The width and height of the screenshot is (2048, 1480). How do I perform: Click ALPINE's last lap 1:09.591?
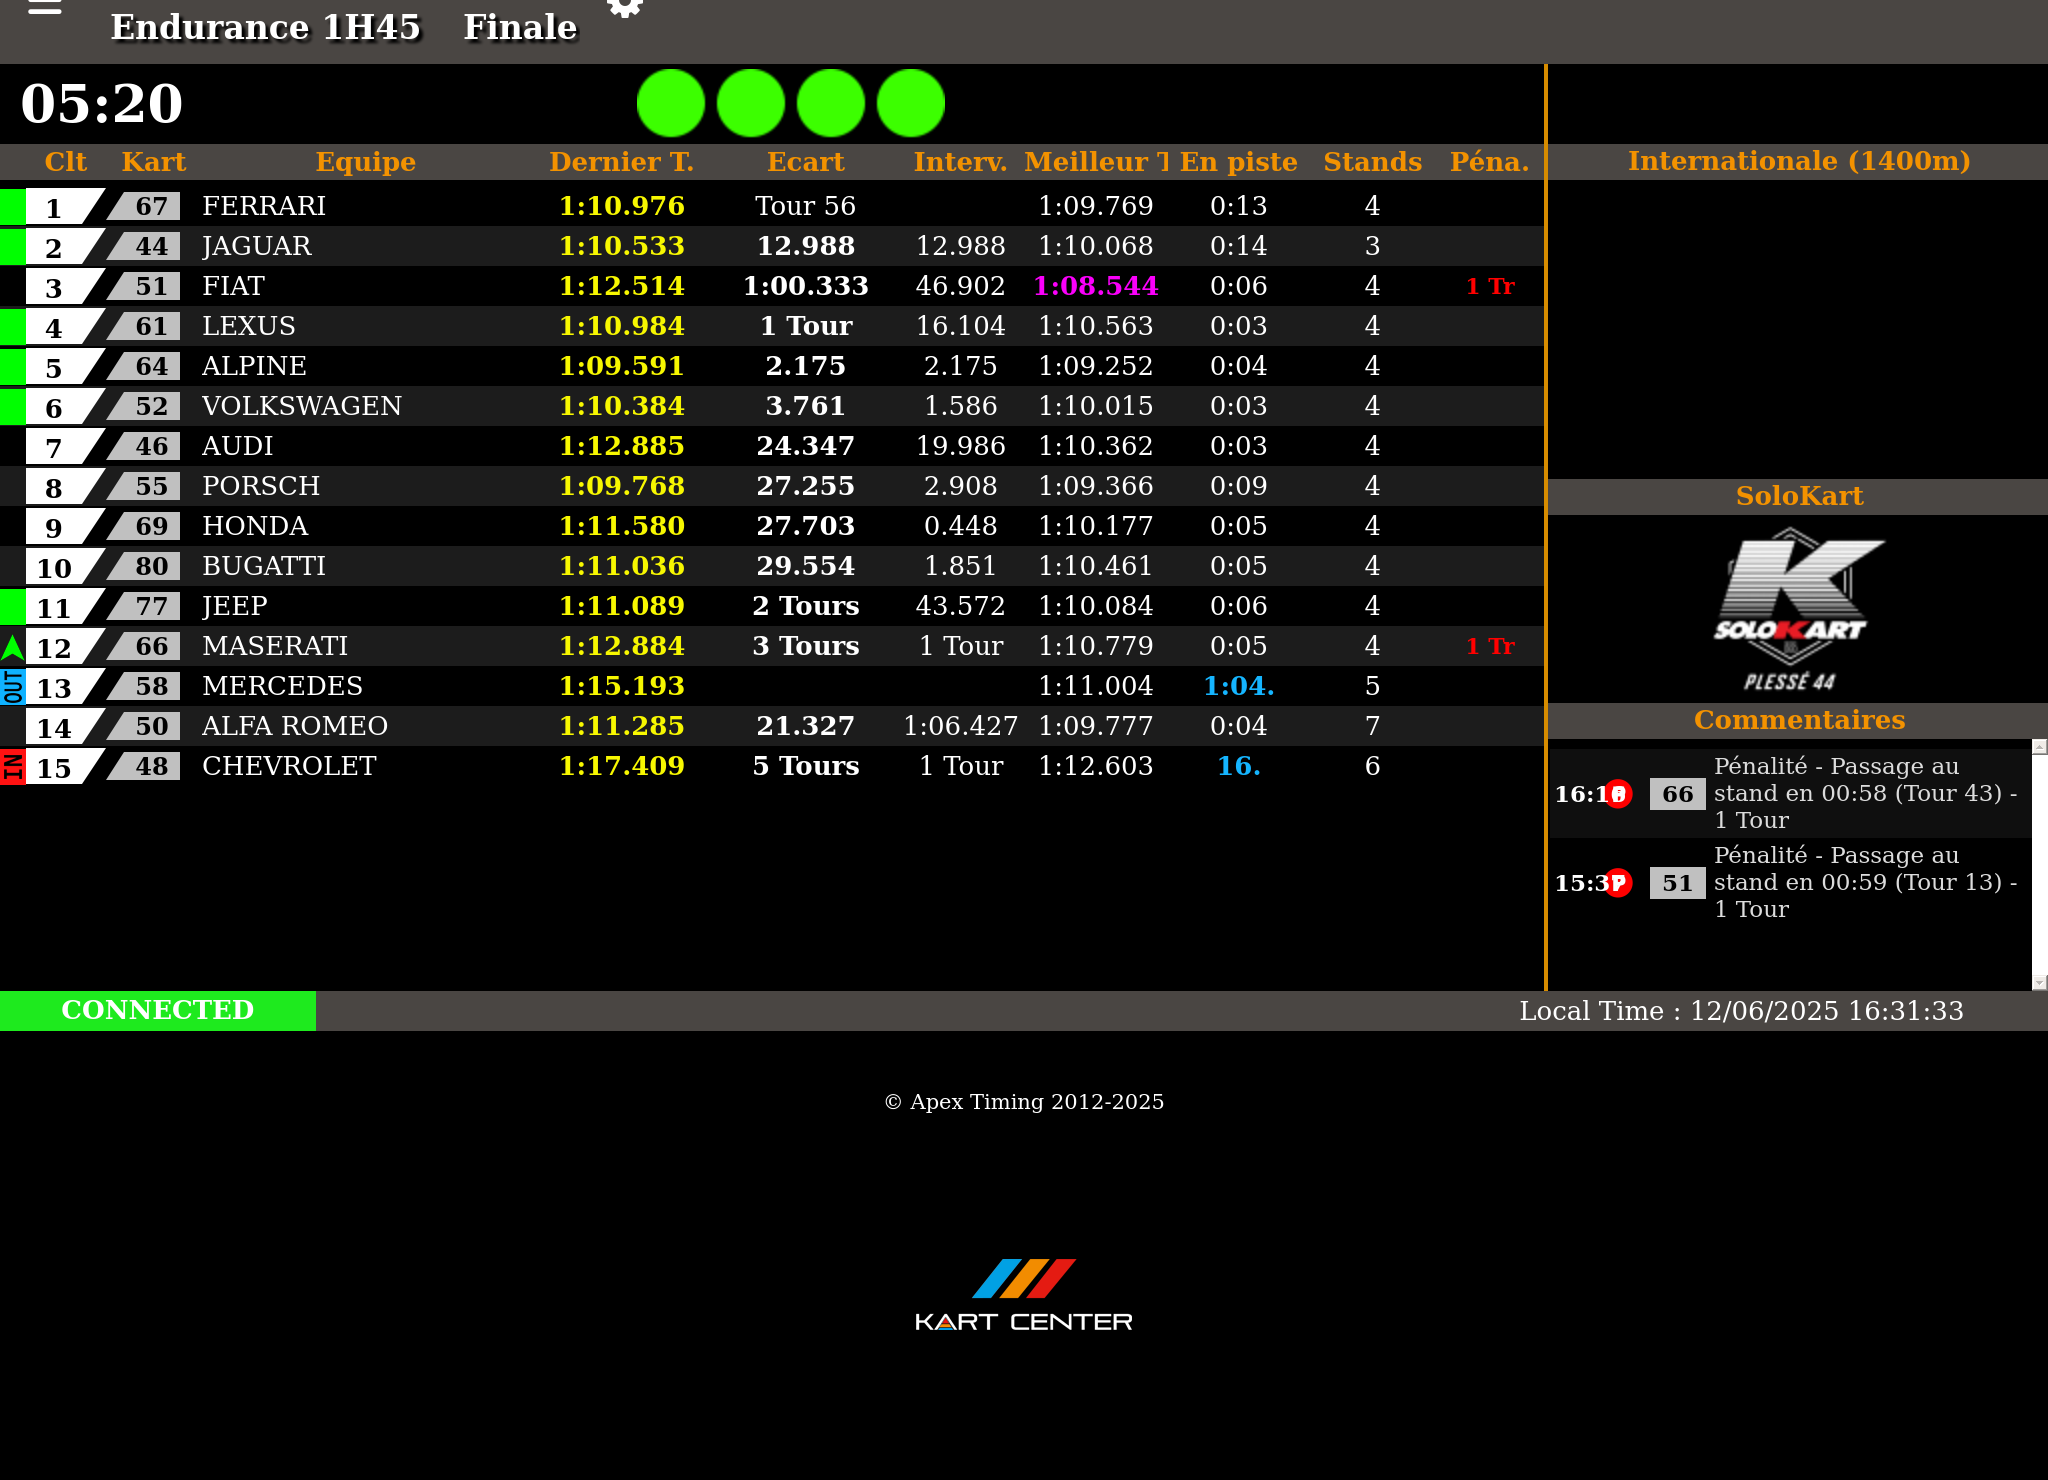click(x=621, y=366)
